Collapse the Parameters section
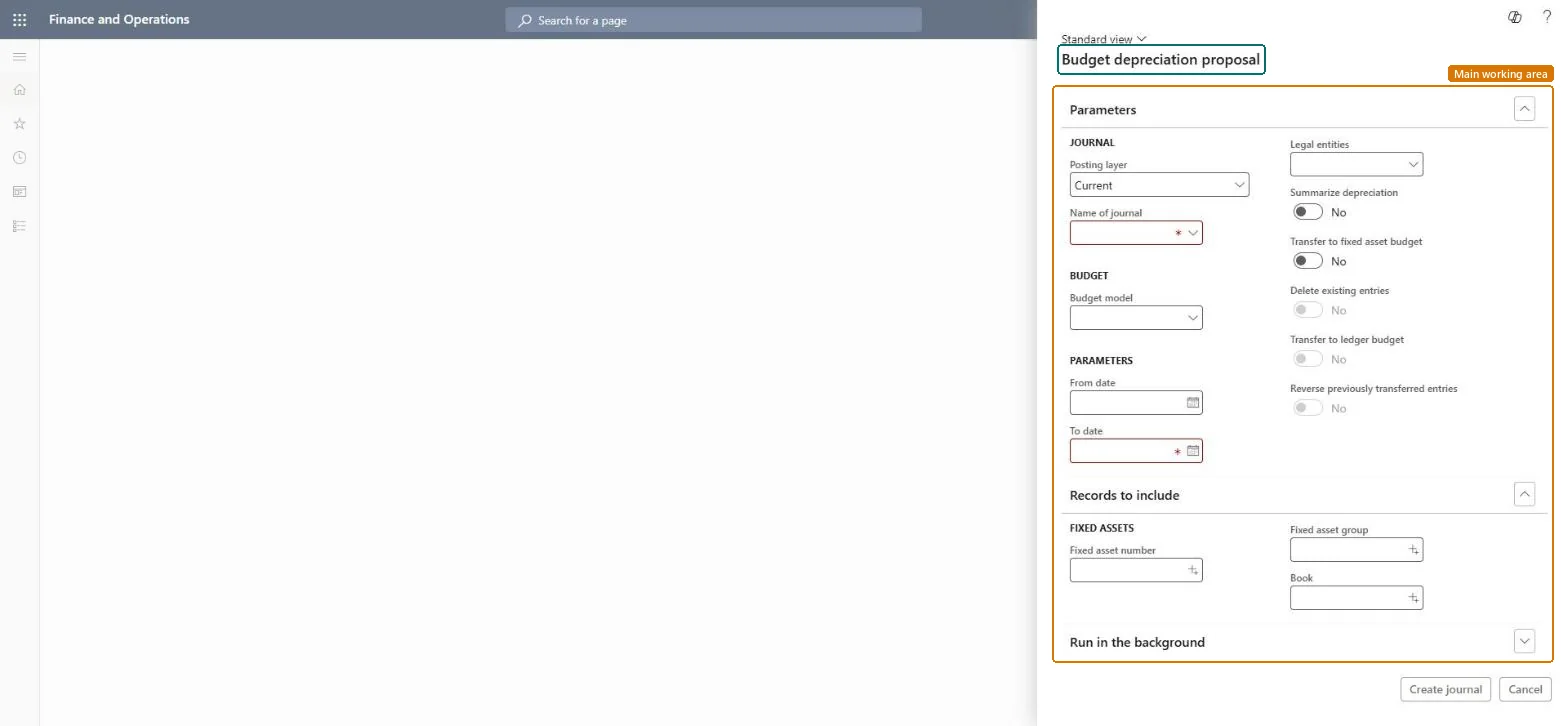Viewport: 1568px width, 726px height. [x=1524, y=109]
